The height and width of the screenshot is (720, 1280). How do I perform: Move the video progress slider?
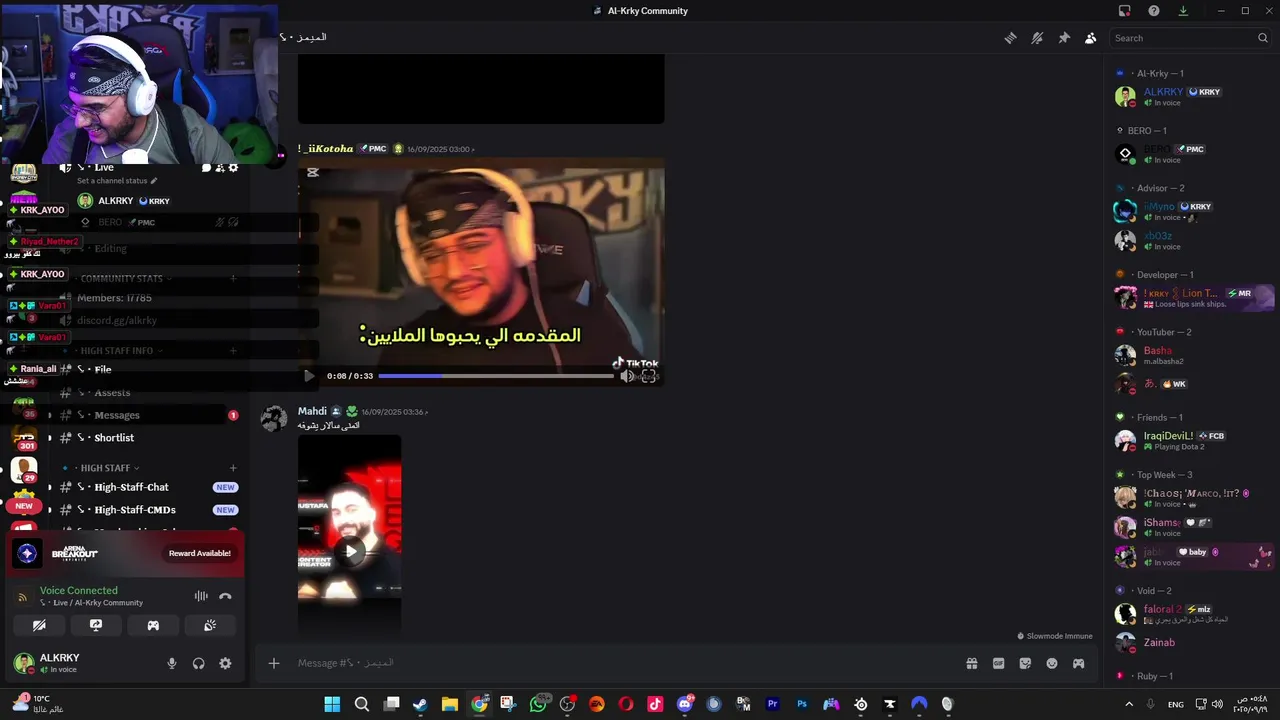pyautogui.click(x=495, y=376)
